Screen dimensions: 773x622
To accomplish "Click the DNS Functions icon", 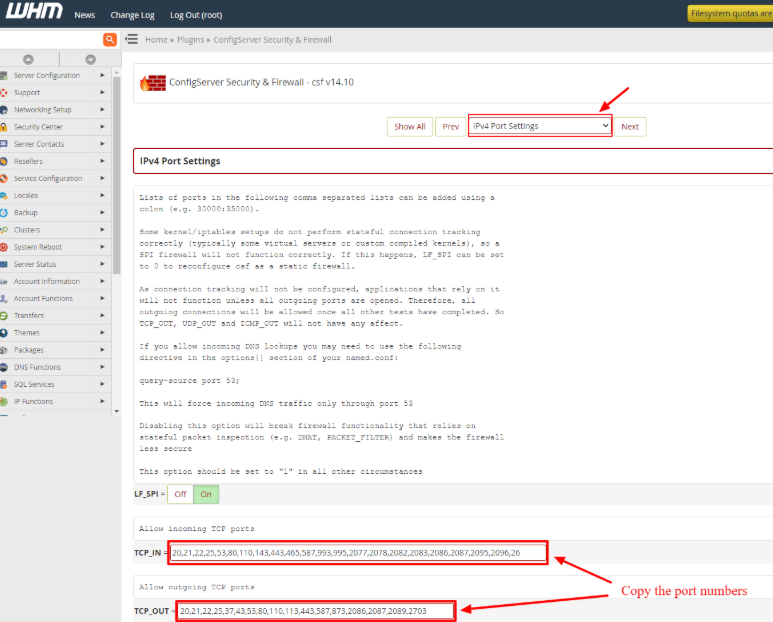I will (x=4, y=367).
